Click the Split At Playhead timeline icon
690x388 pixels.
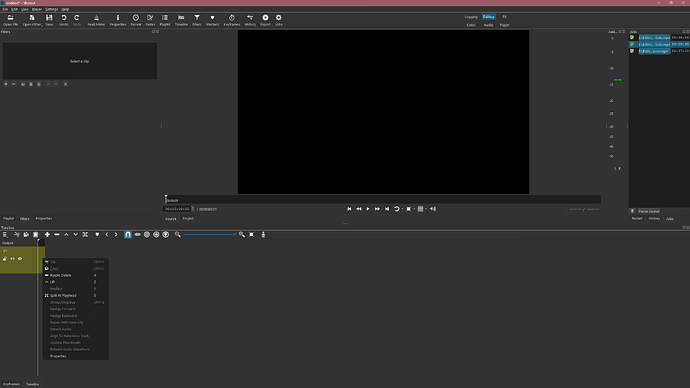click(85, 234)
